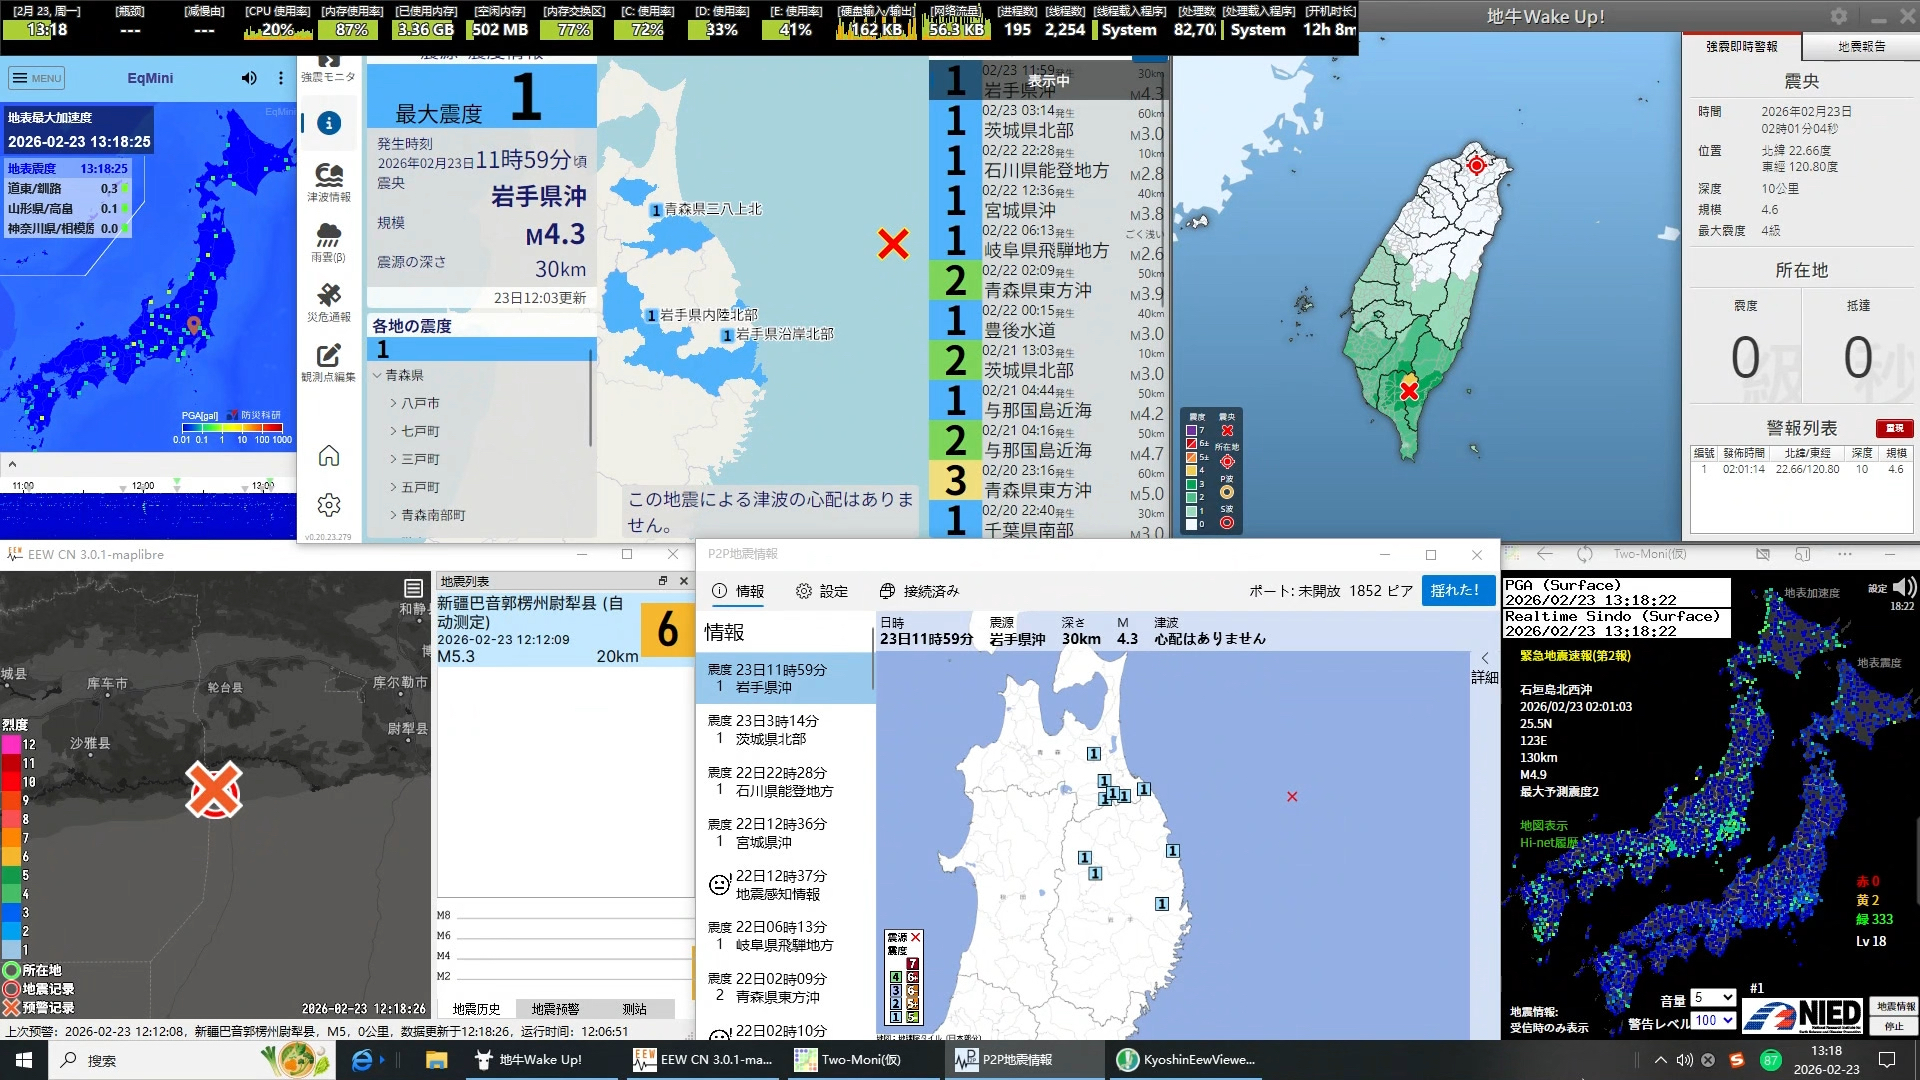Expand the 八戸市 entry
The height and width of the screenshot is (1080, 1920).
pos(394,403)
